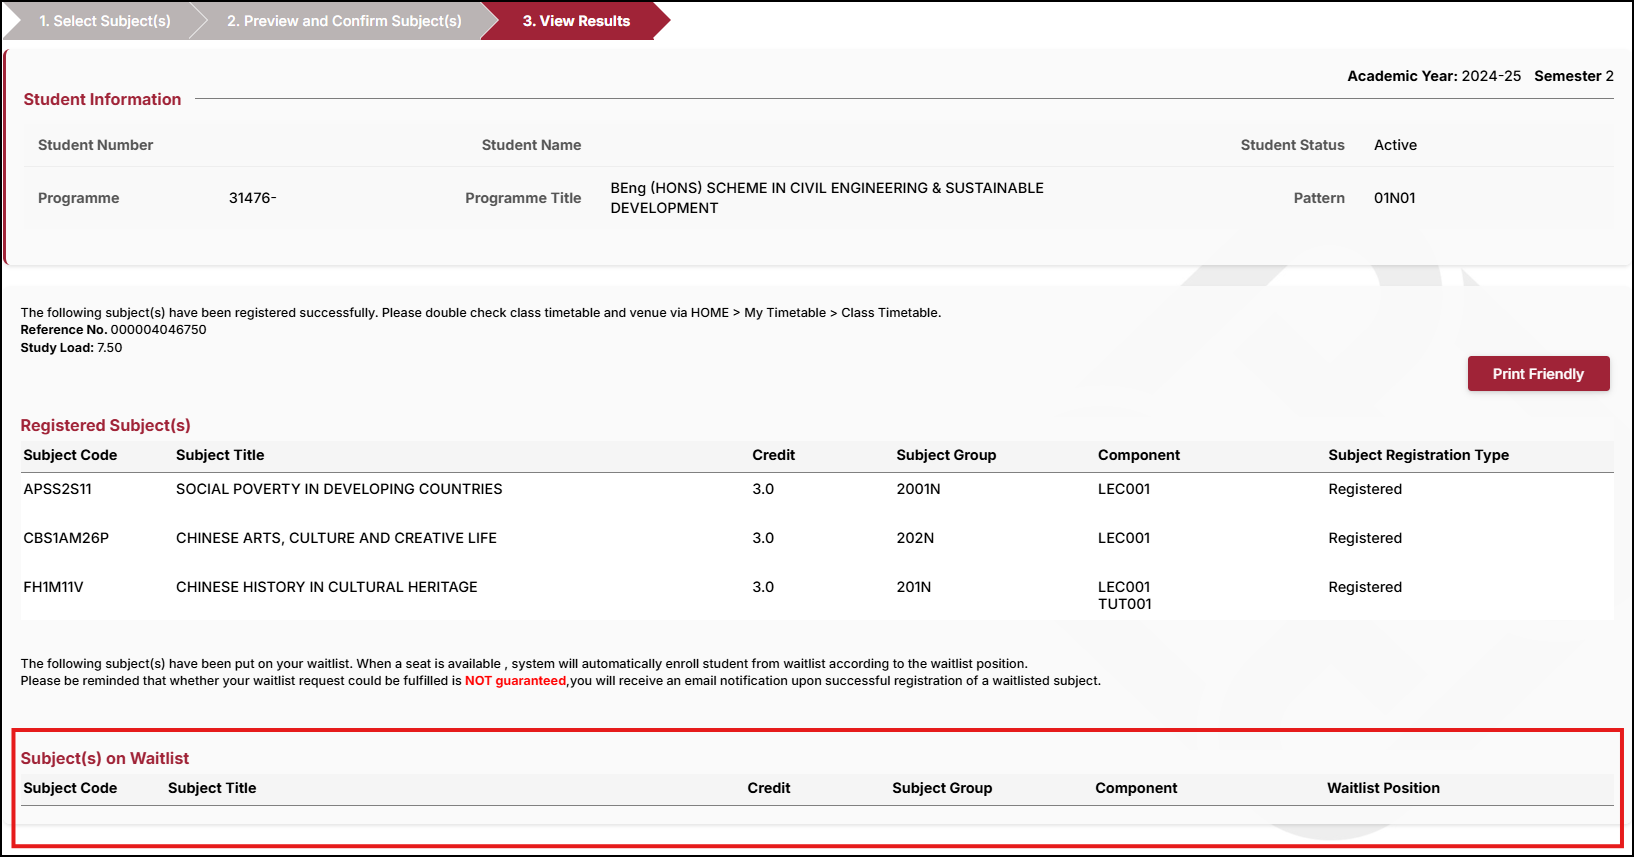Click the Registered Subject(s) heading
Screen dimensions: 1634x857
(x=105, y=425)
